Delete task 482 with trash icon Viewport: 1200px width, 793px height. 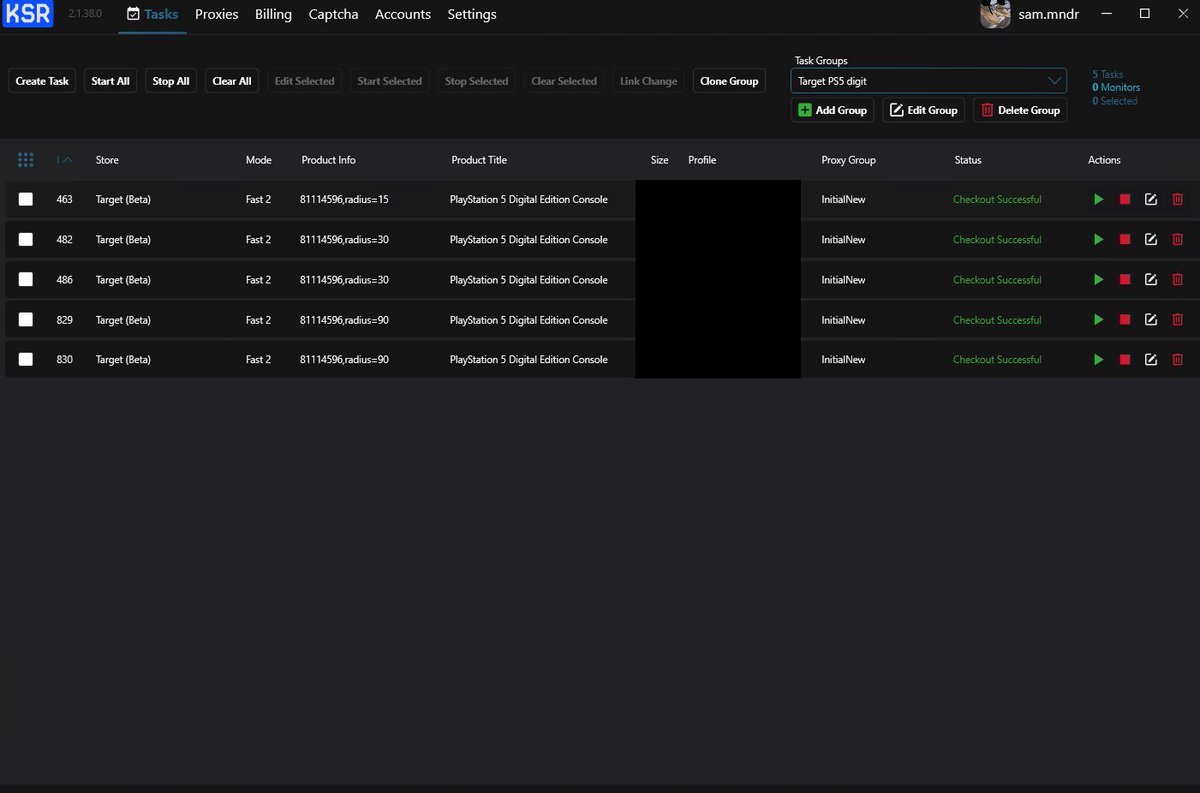(1177, 240)
